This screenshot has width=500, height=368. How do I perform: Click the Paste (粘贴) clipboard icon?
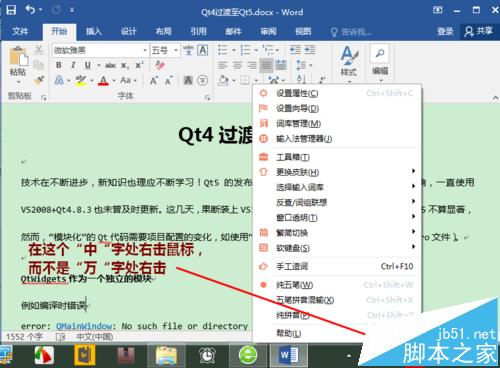click(18, 56)
